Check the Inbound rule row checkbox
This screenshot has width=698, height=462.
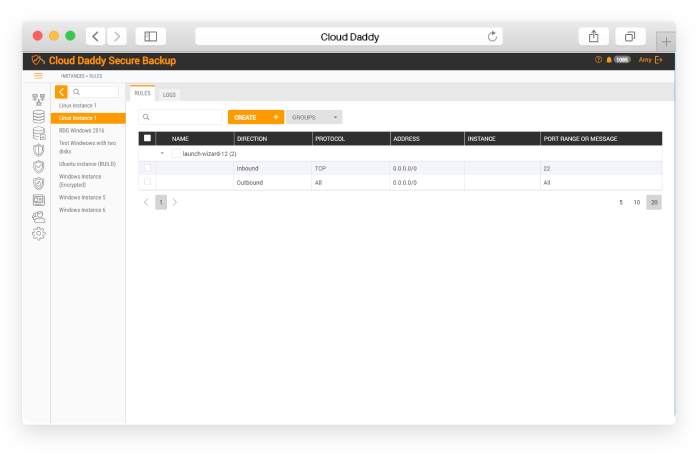(147, 168)
